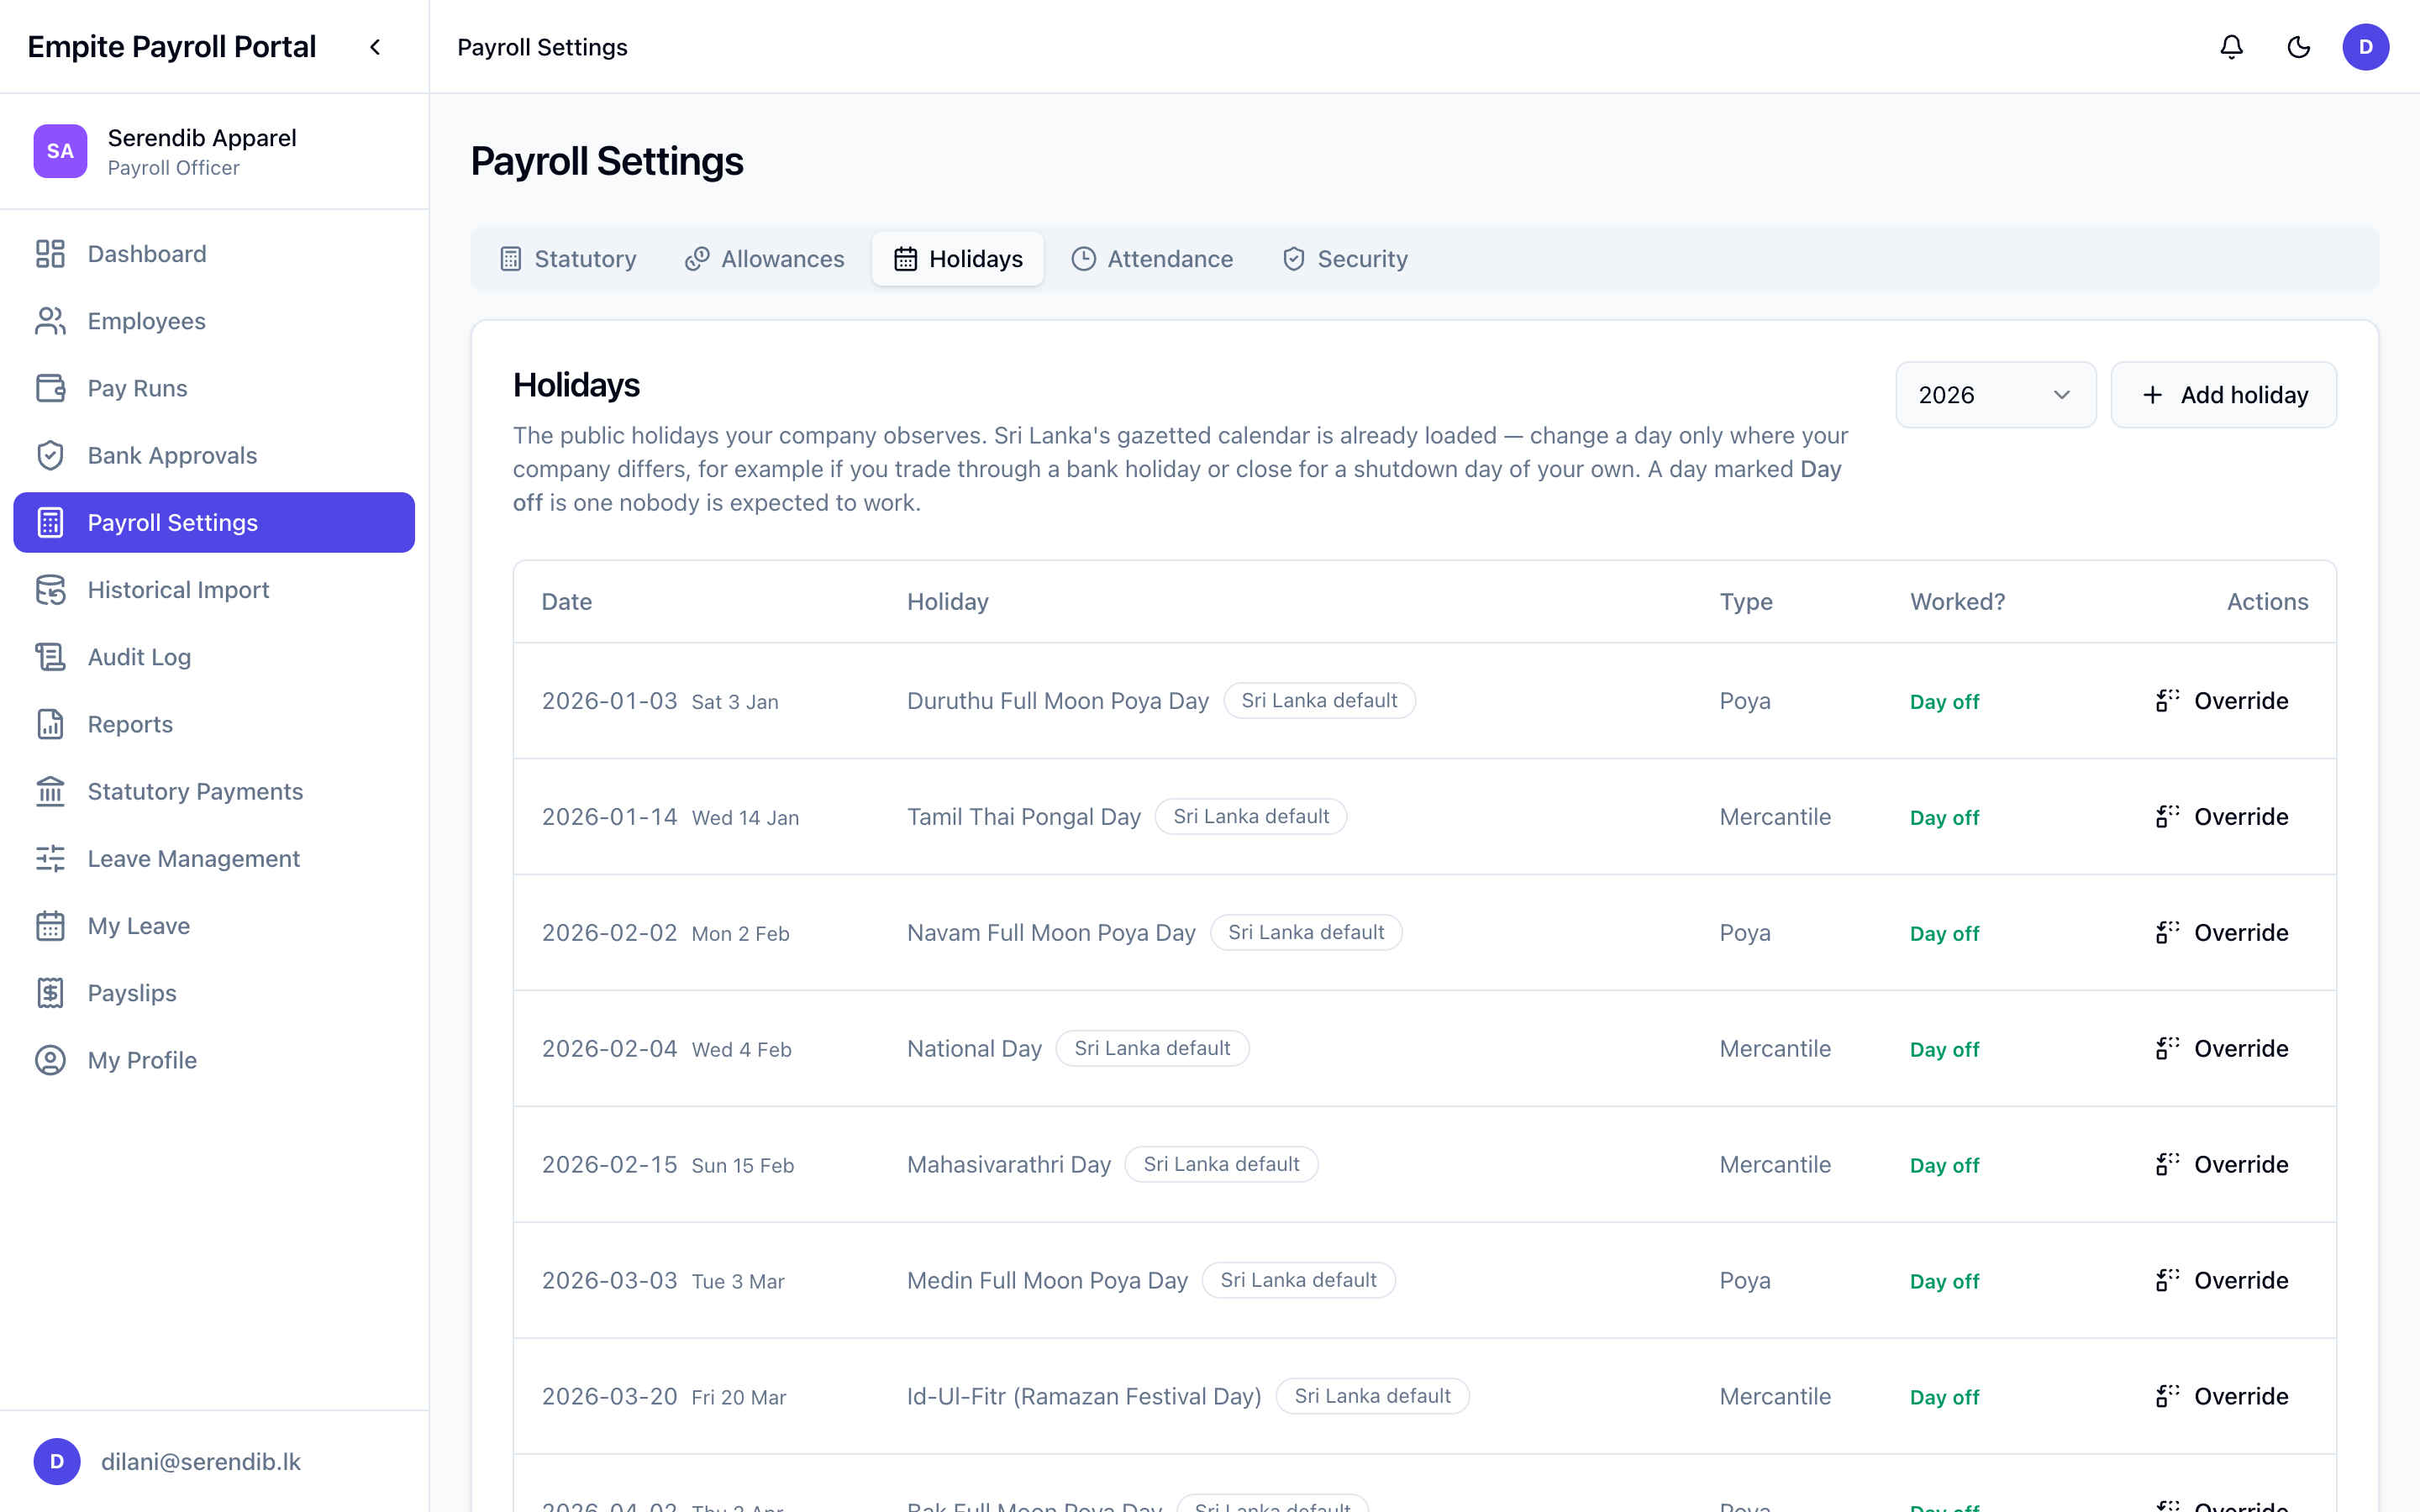
Task: Click the Add holiday button
Action: (2223, 395)
